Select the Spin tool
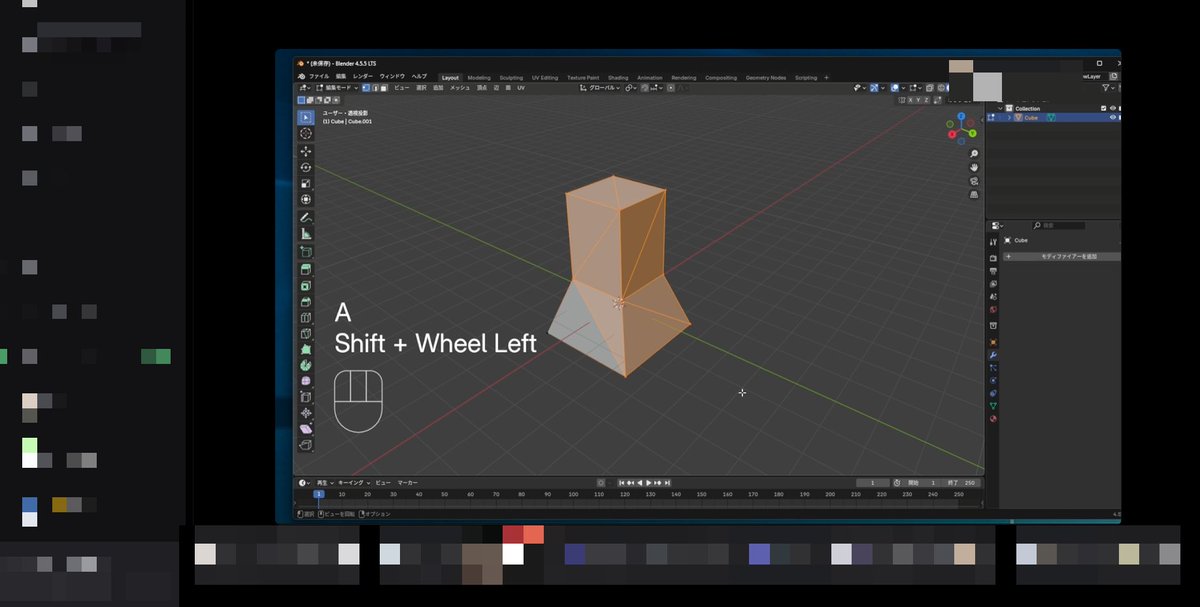This screenshot has width=1200, height=607. 306,364
